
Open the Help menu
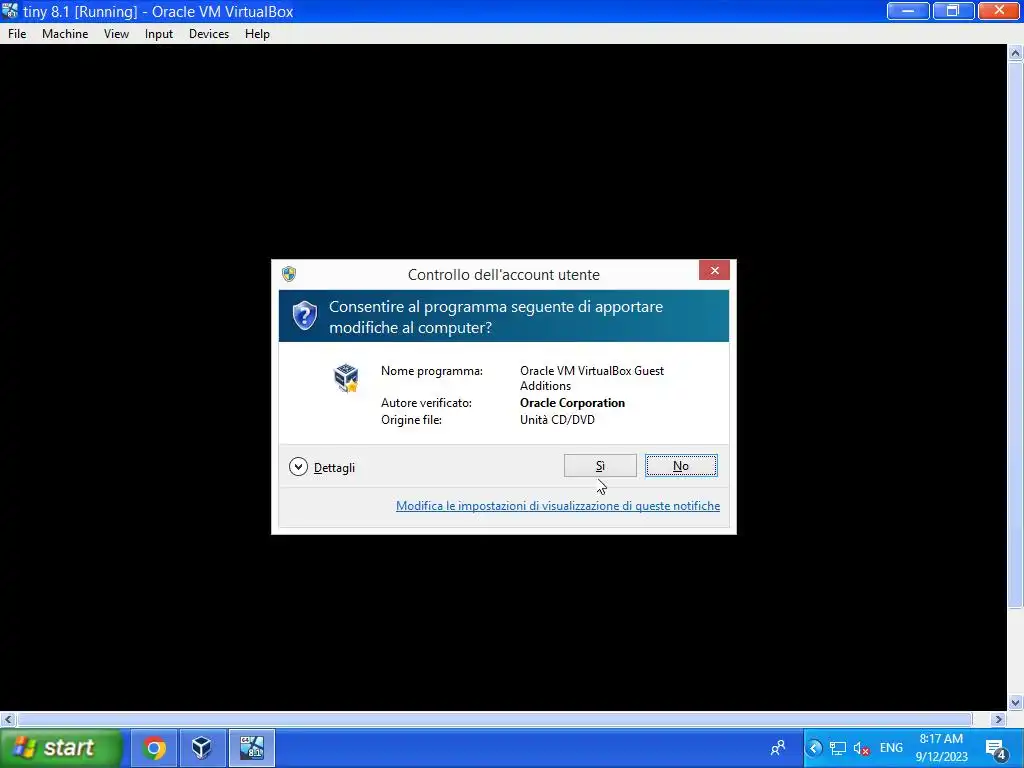click(257, 33)
